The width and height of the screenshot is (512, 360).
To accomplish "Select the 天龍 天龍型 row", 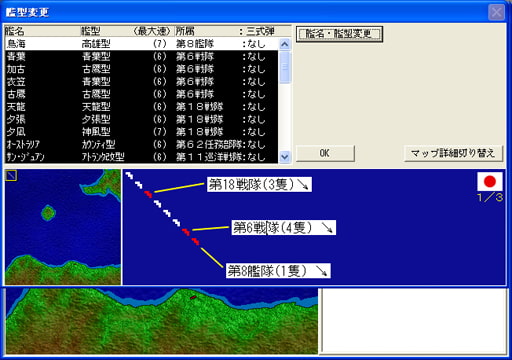I will click(141, 107).
